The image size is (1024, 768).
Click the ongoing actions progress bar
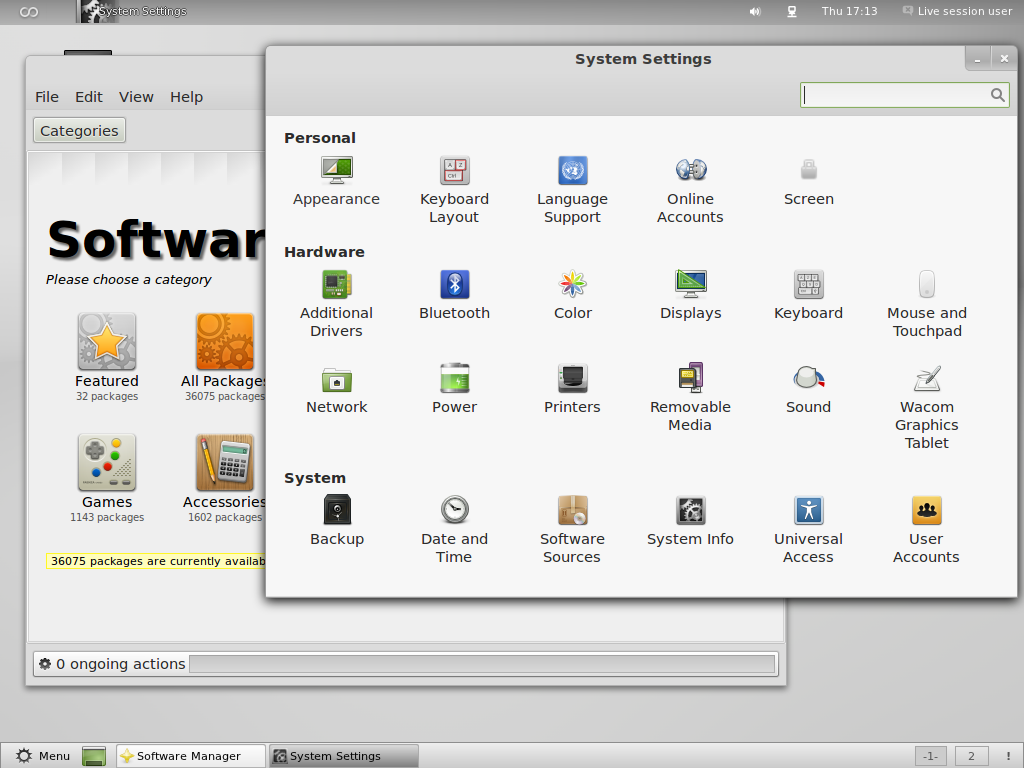[x=482, y=664]
